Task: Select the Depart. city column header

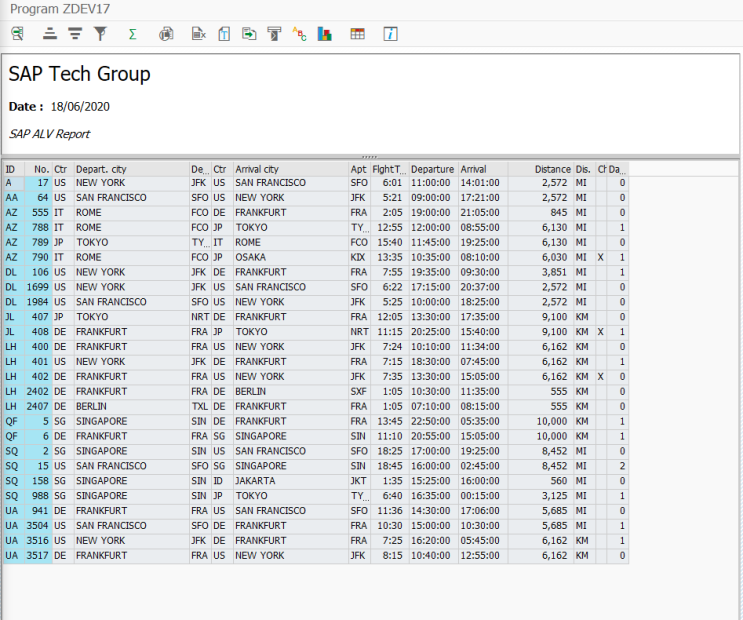Action: [131, 169]
